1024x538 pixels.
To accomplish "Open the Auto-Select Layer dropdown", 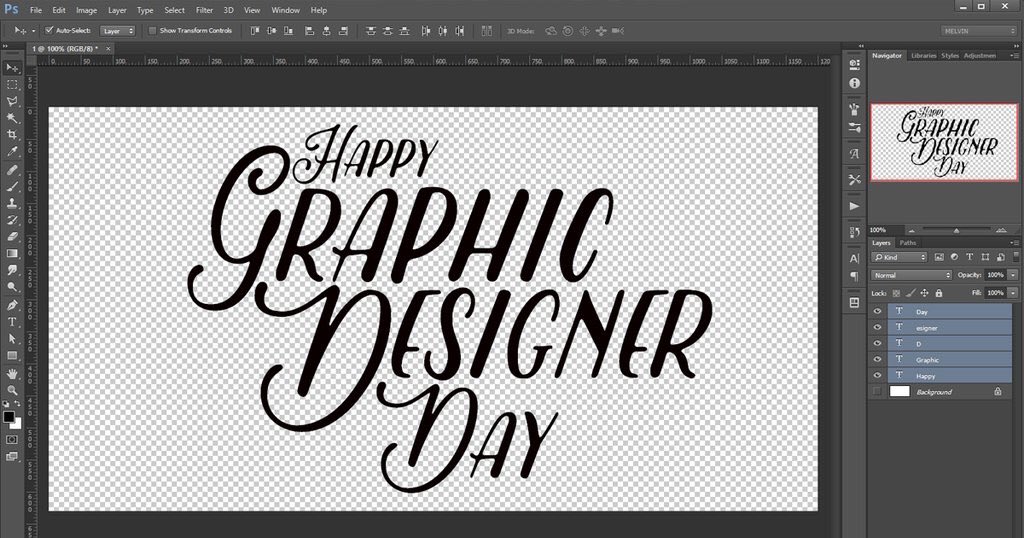I will (x=118, y=31).
